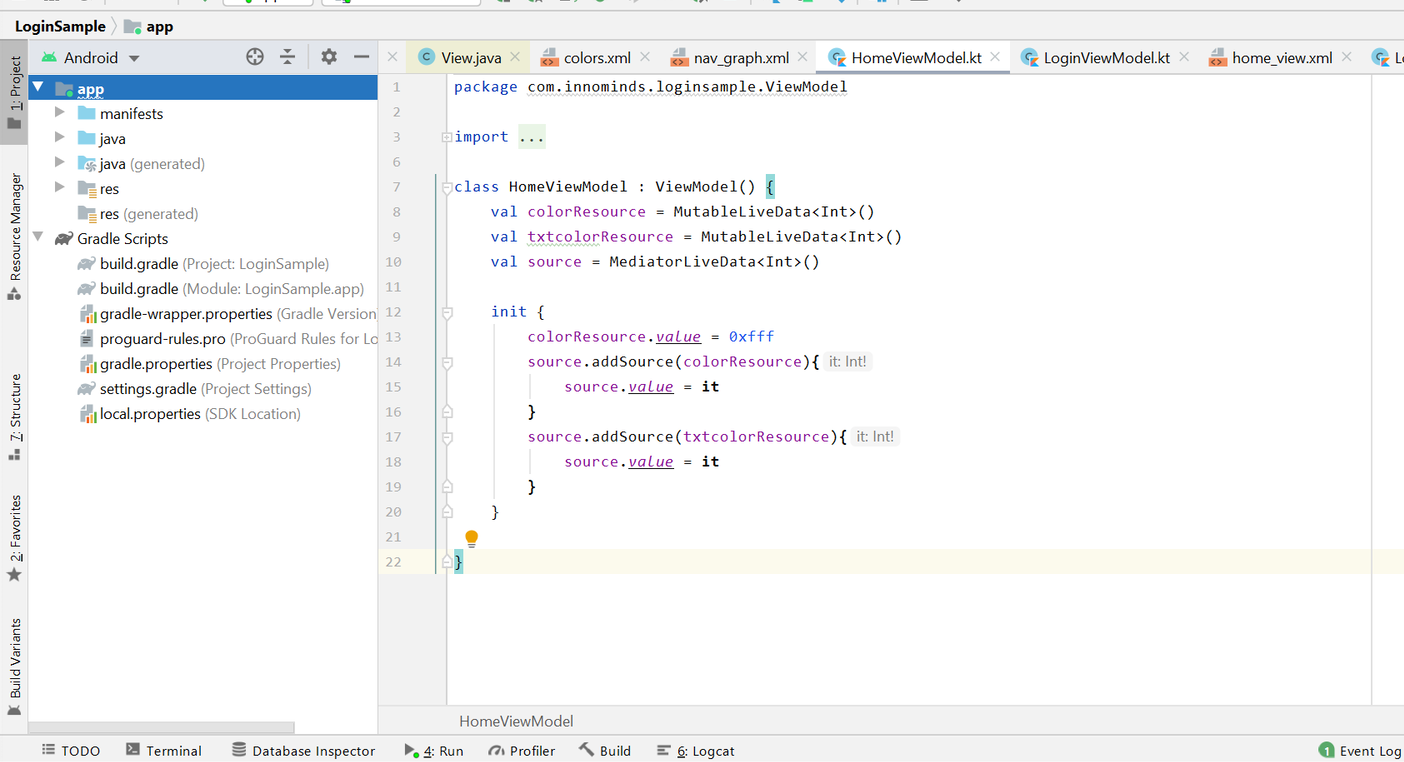
Task: Switch to the LoginViewModel.kt tab
Action: (x=1105, y=57)
